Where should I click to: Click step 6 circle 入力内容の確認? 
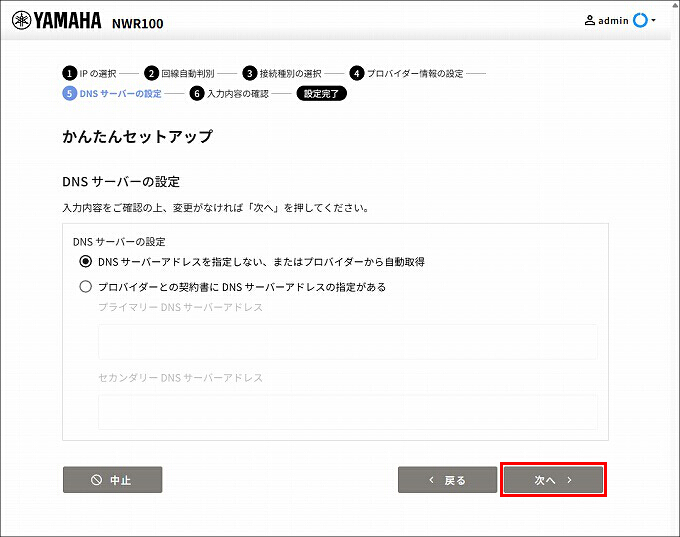(x=197, y=93)
